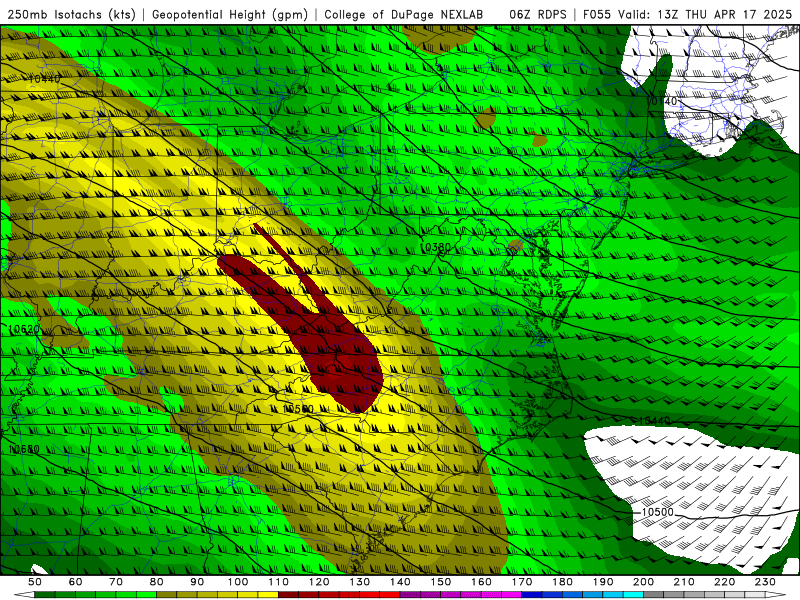Viewport: 800px width, 600px height.
Task: Click the 10500 height contour label
Action: (x=657, y=512)
